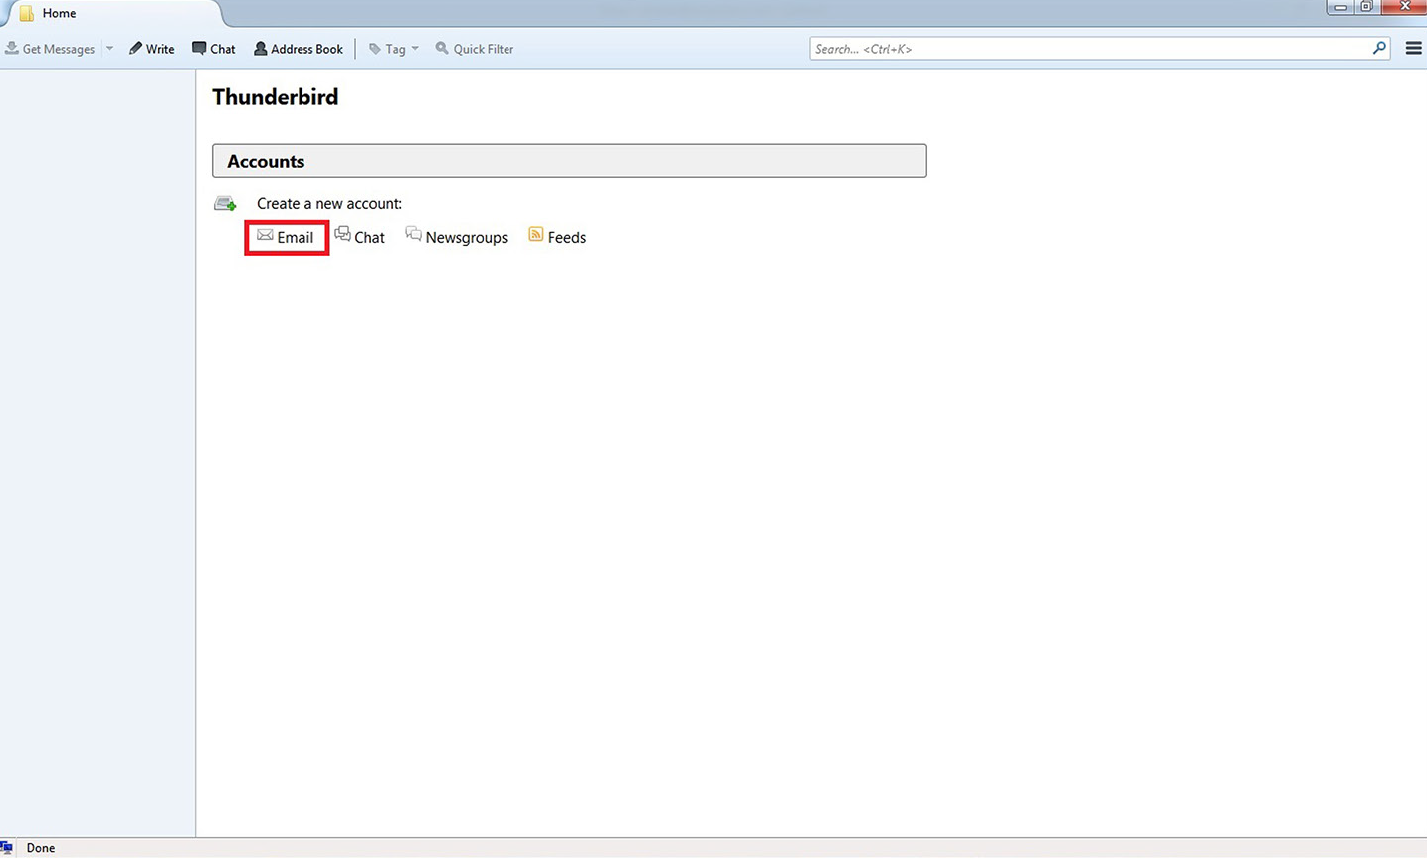Create a new Feeds account
The height and width of the screenshot is (858, 1427).
[x=557, y=237]
